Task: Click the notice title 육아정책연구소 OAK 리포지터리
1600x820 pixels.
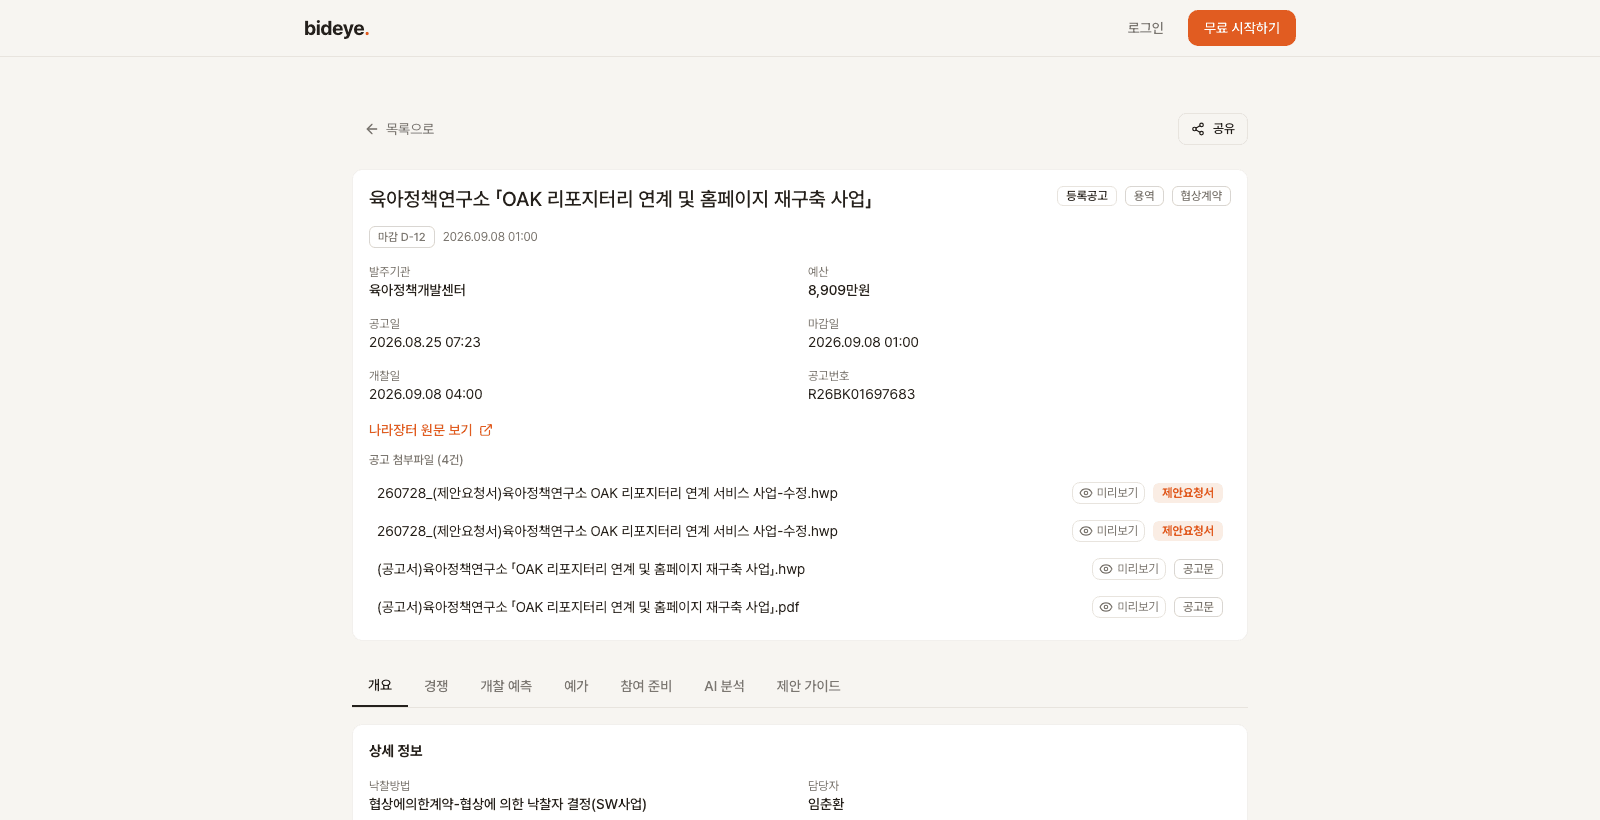Action: click(620, 199)
